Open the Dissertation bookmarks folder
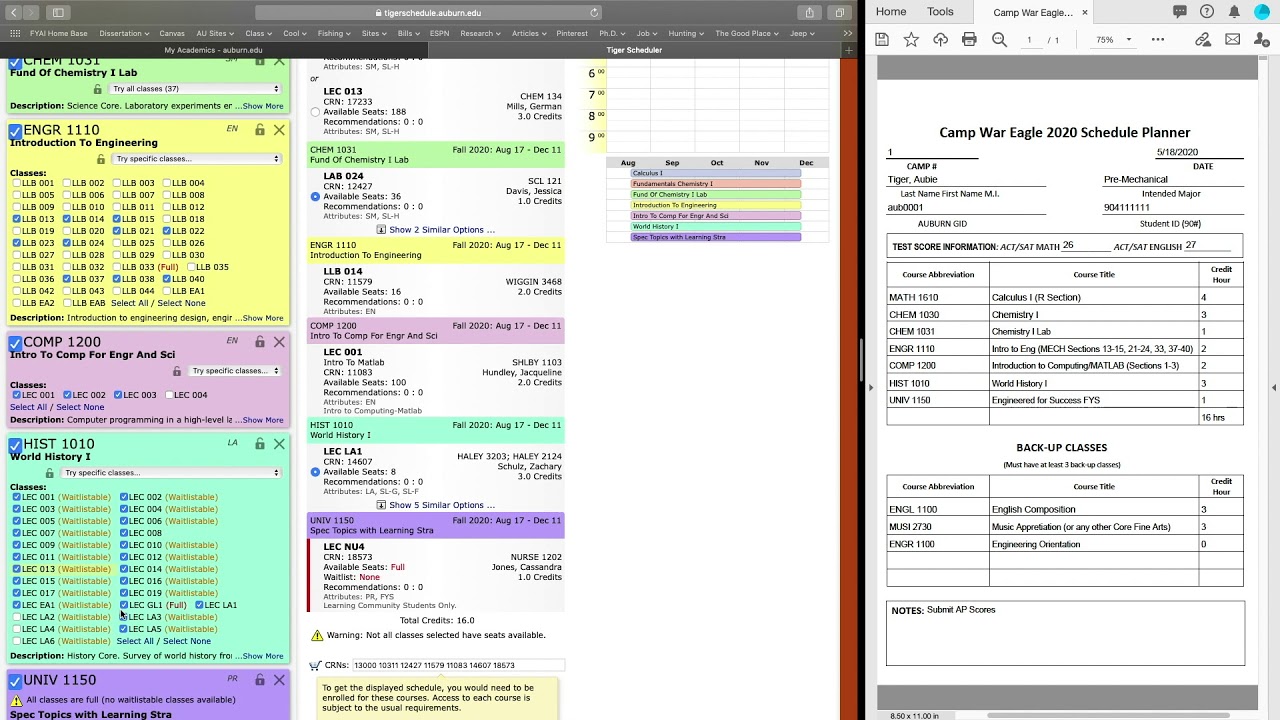The image size is (1280, 720). tap(123, 33)
